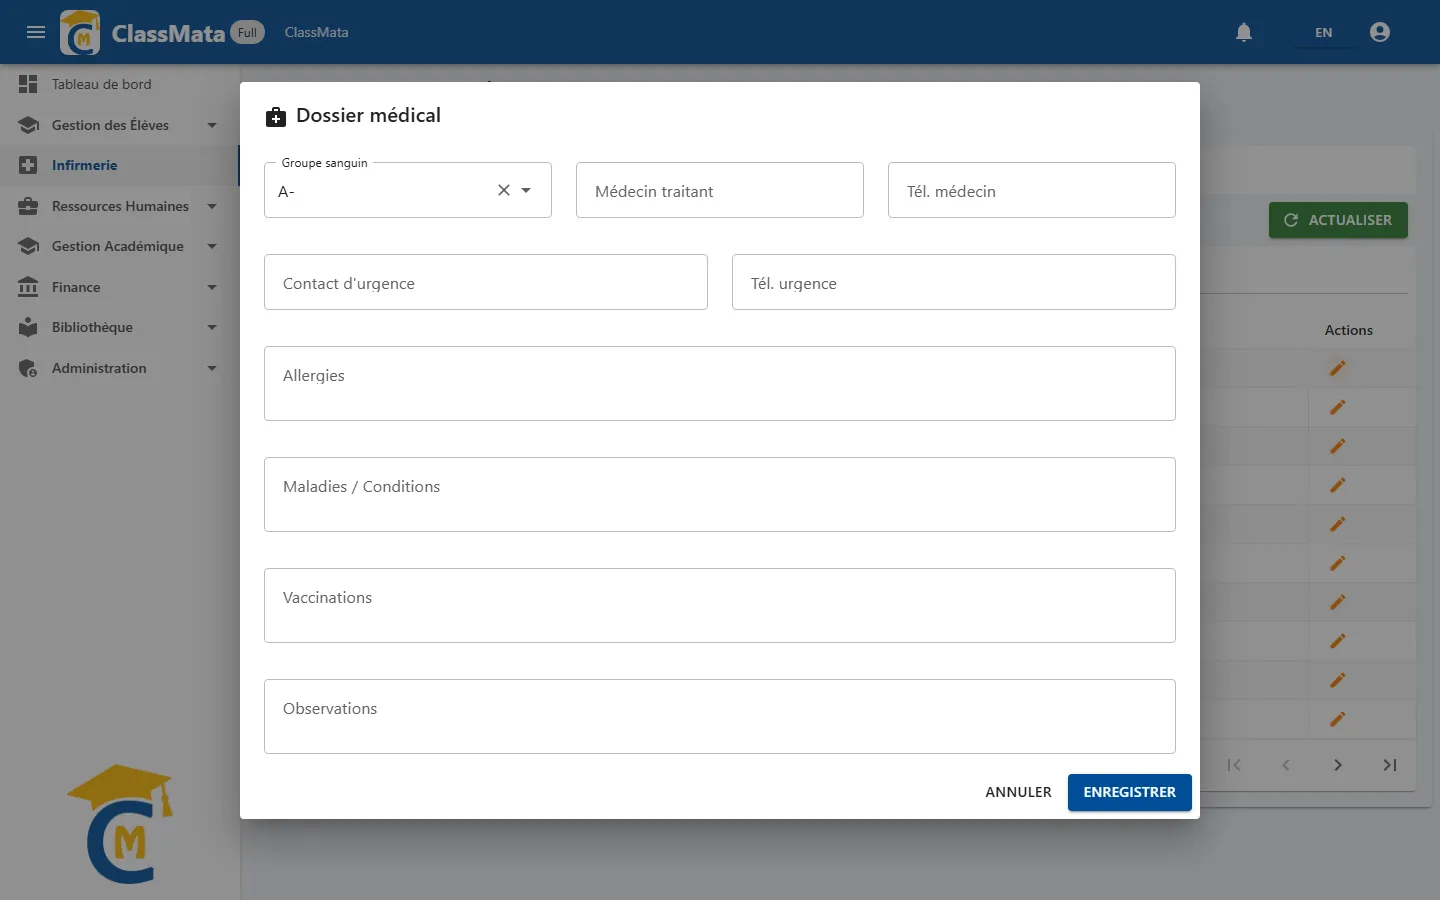Switch language with EN button
1440x900 pixels.
click(1323, 32)
